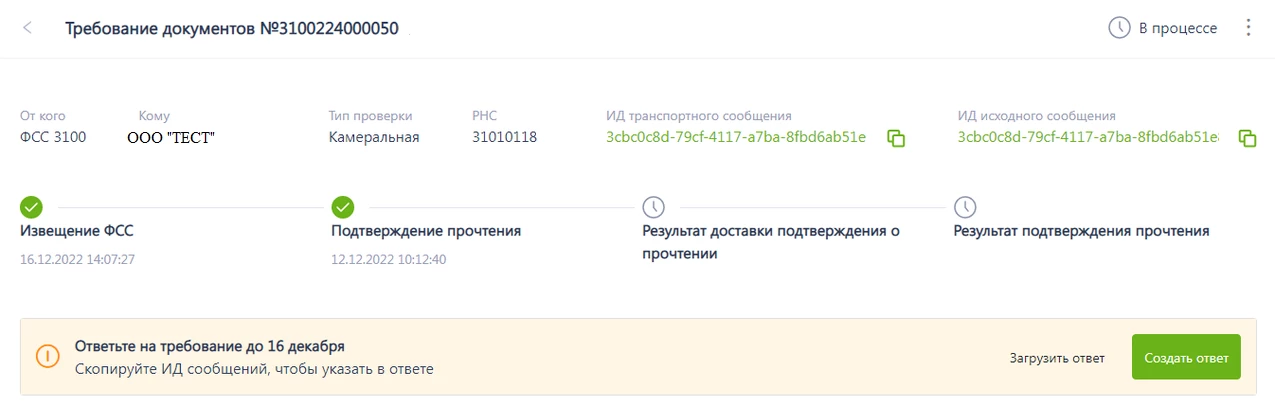
Task: Click the clock icon beside В процессе
Action: coord(1119,28)
